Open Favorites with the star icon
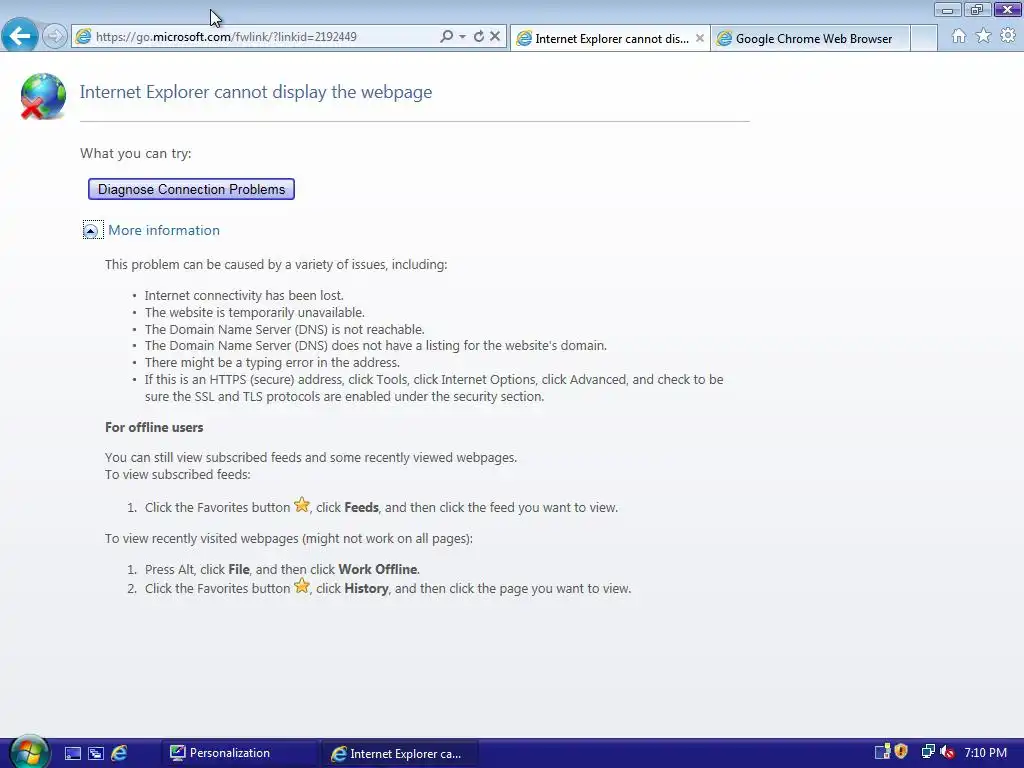The image size is (1024, 768). pos(983,36)
